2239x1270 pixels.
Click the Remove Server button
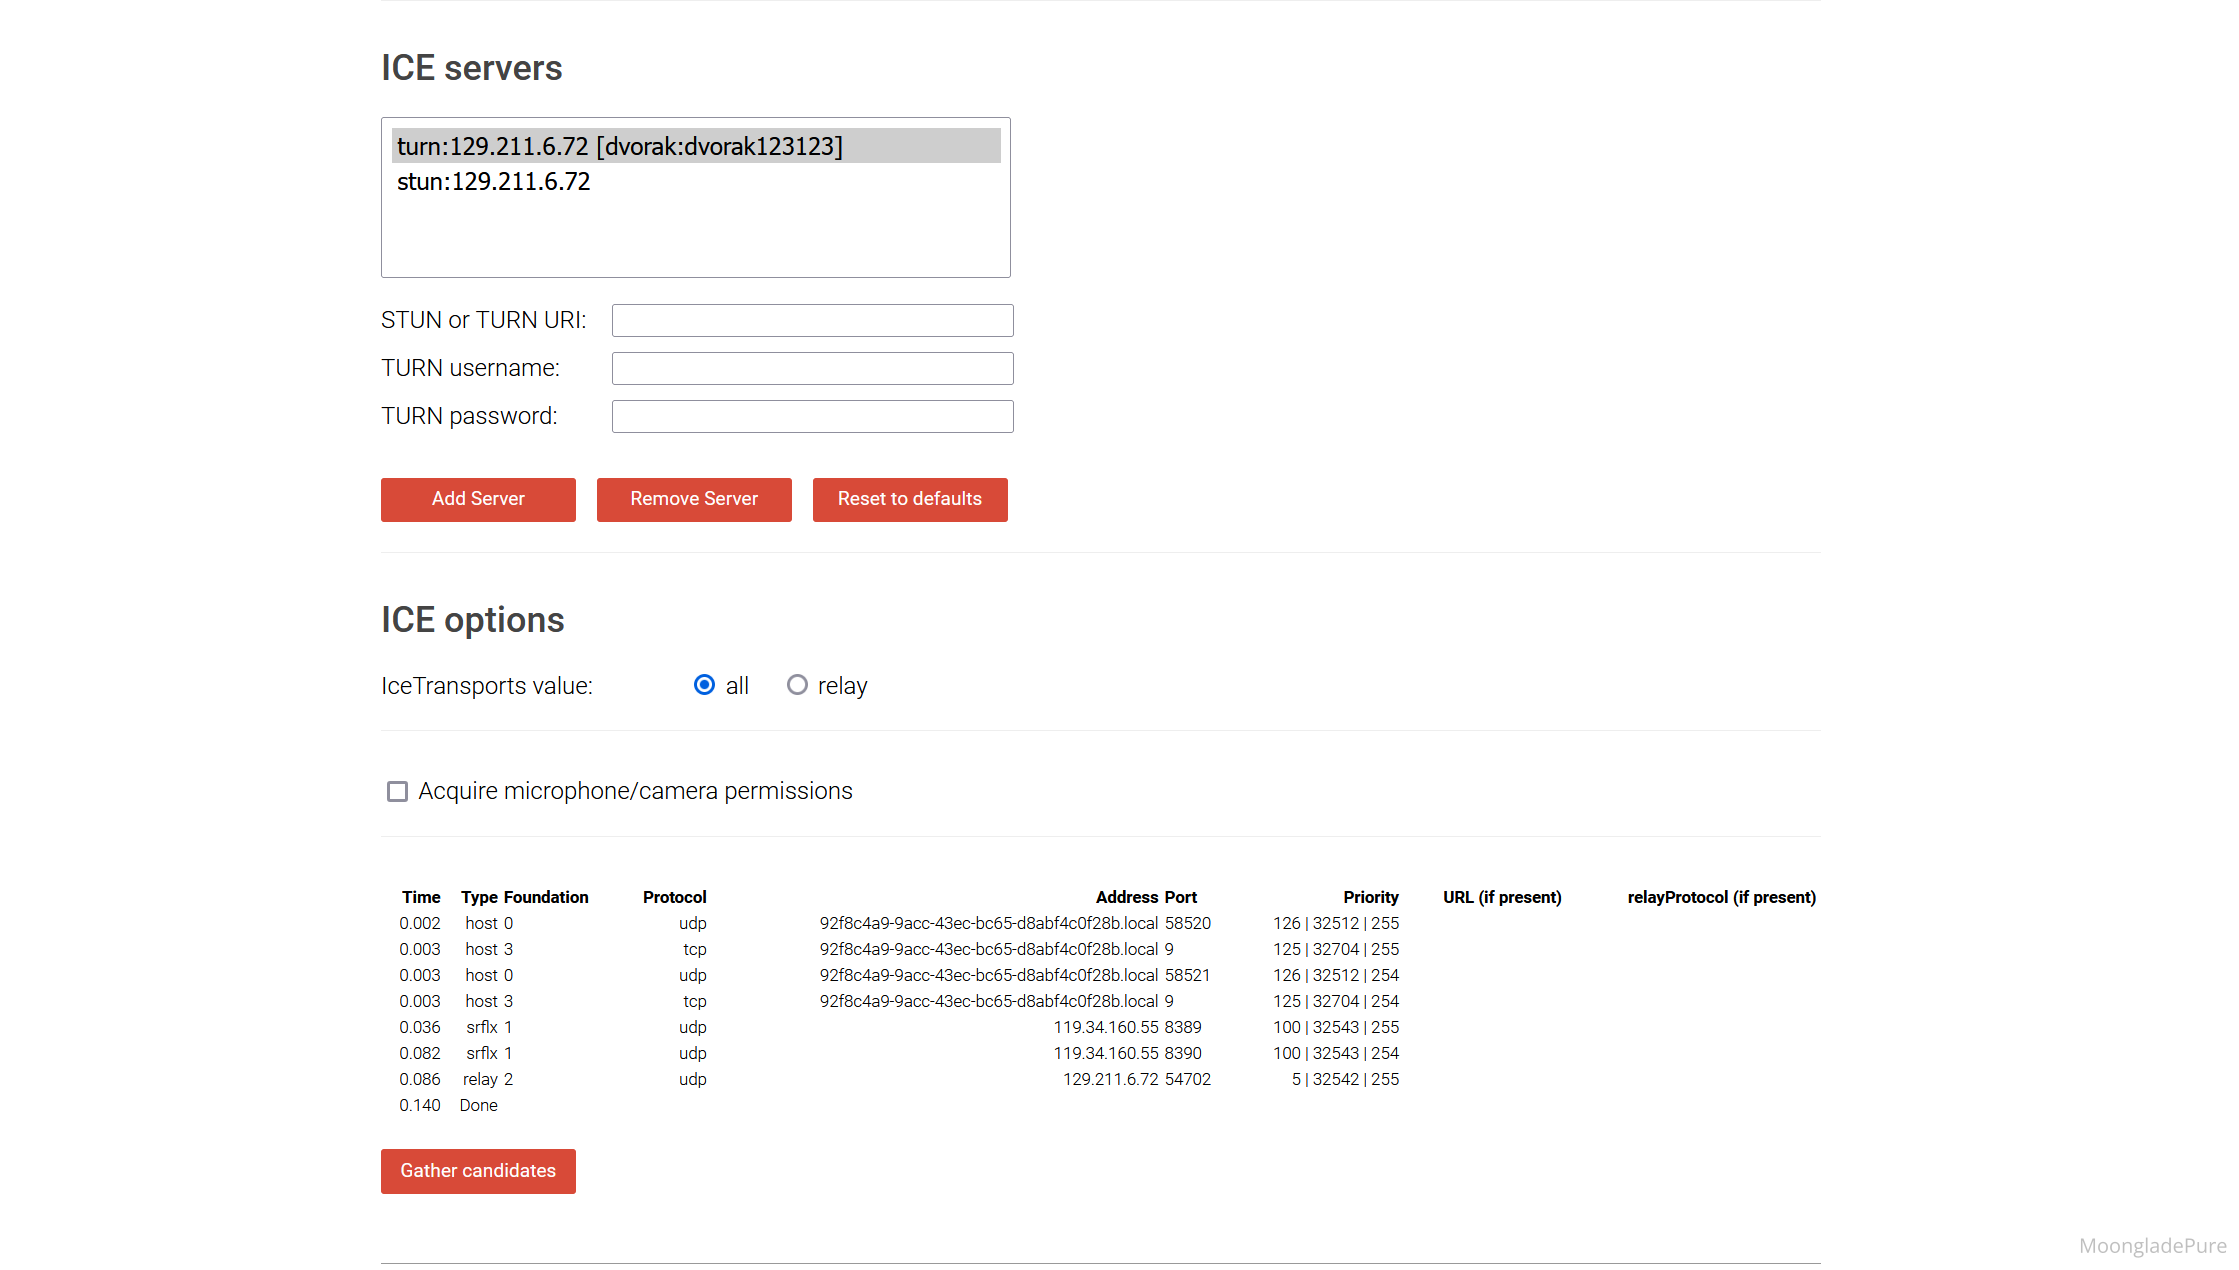tap(693, 499)
